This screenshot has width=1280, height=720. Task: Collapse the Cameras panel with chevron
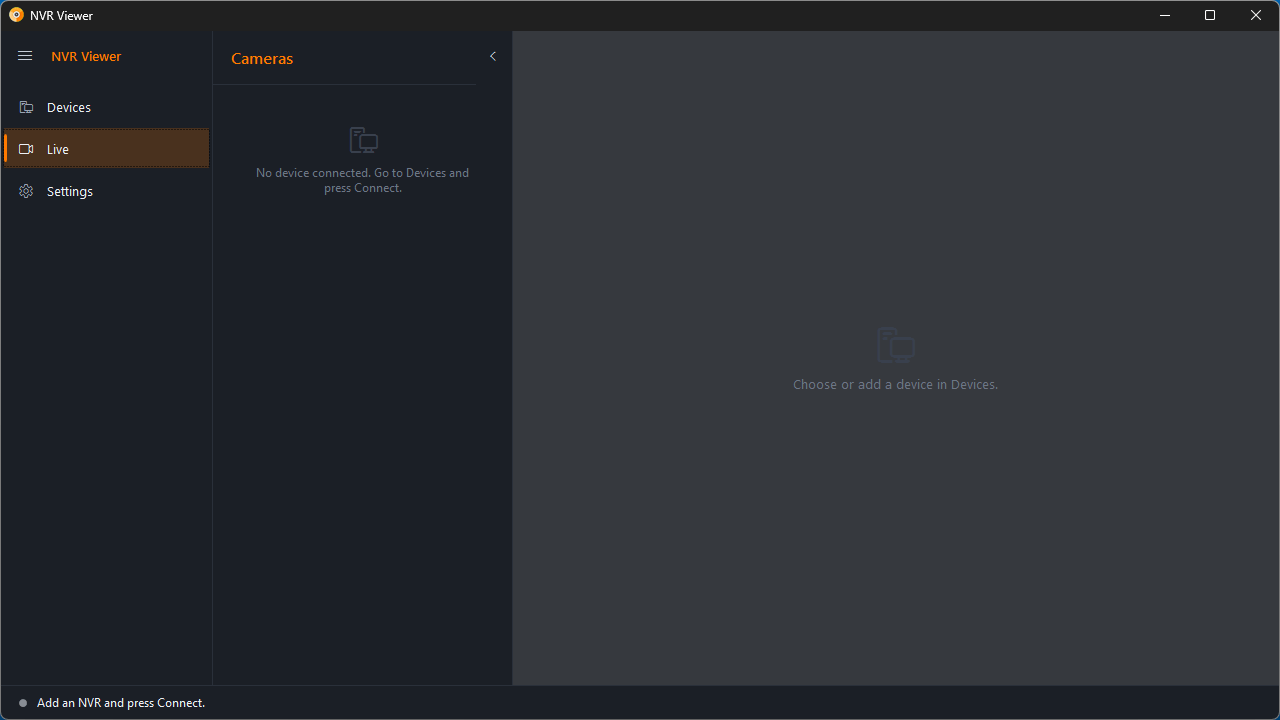click(x=492, y=56)
